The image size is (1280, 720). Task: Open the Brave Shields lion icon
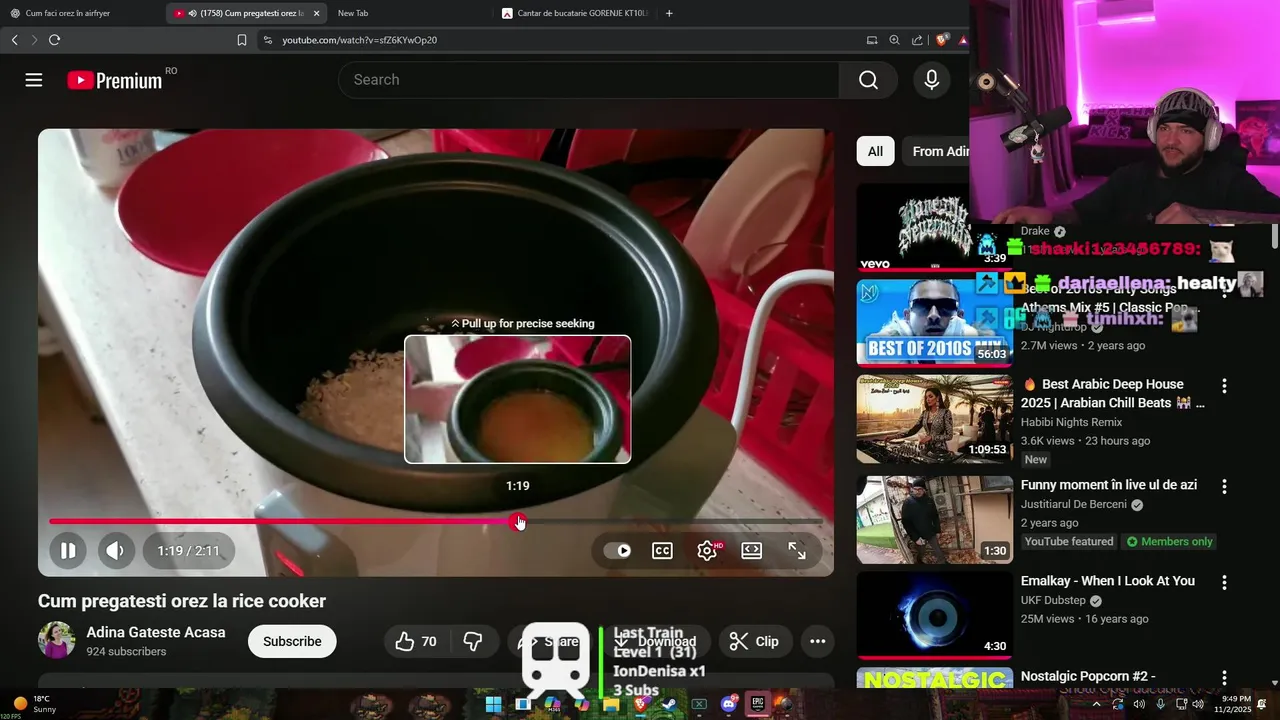click(941, 40)
